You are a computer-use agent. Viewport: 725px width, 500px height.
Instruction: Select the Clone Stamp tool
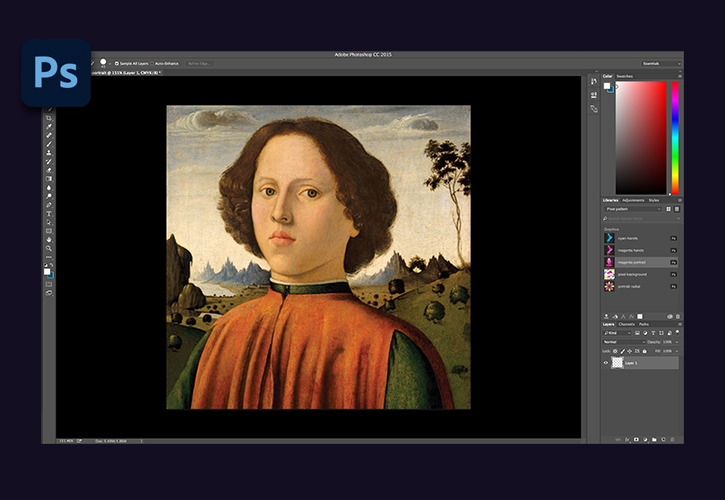pos(49,153)
